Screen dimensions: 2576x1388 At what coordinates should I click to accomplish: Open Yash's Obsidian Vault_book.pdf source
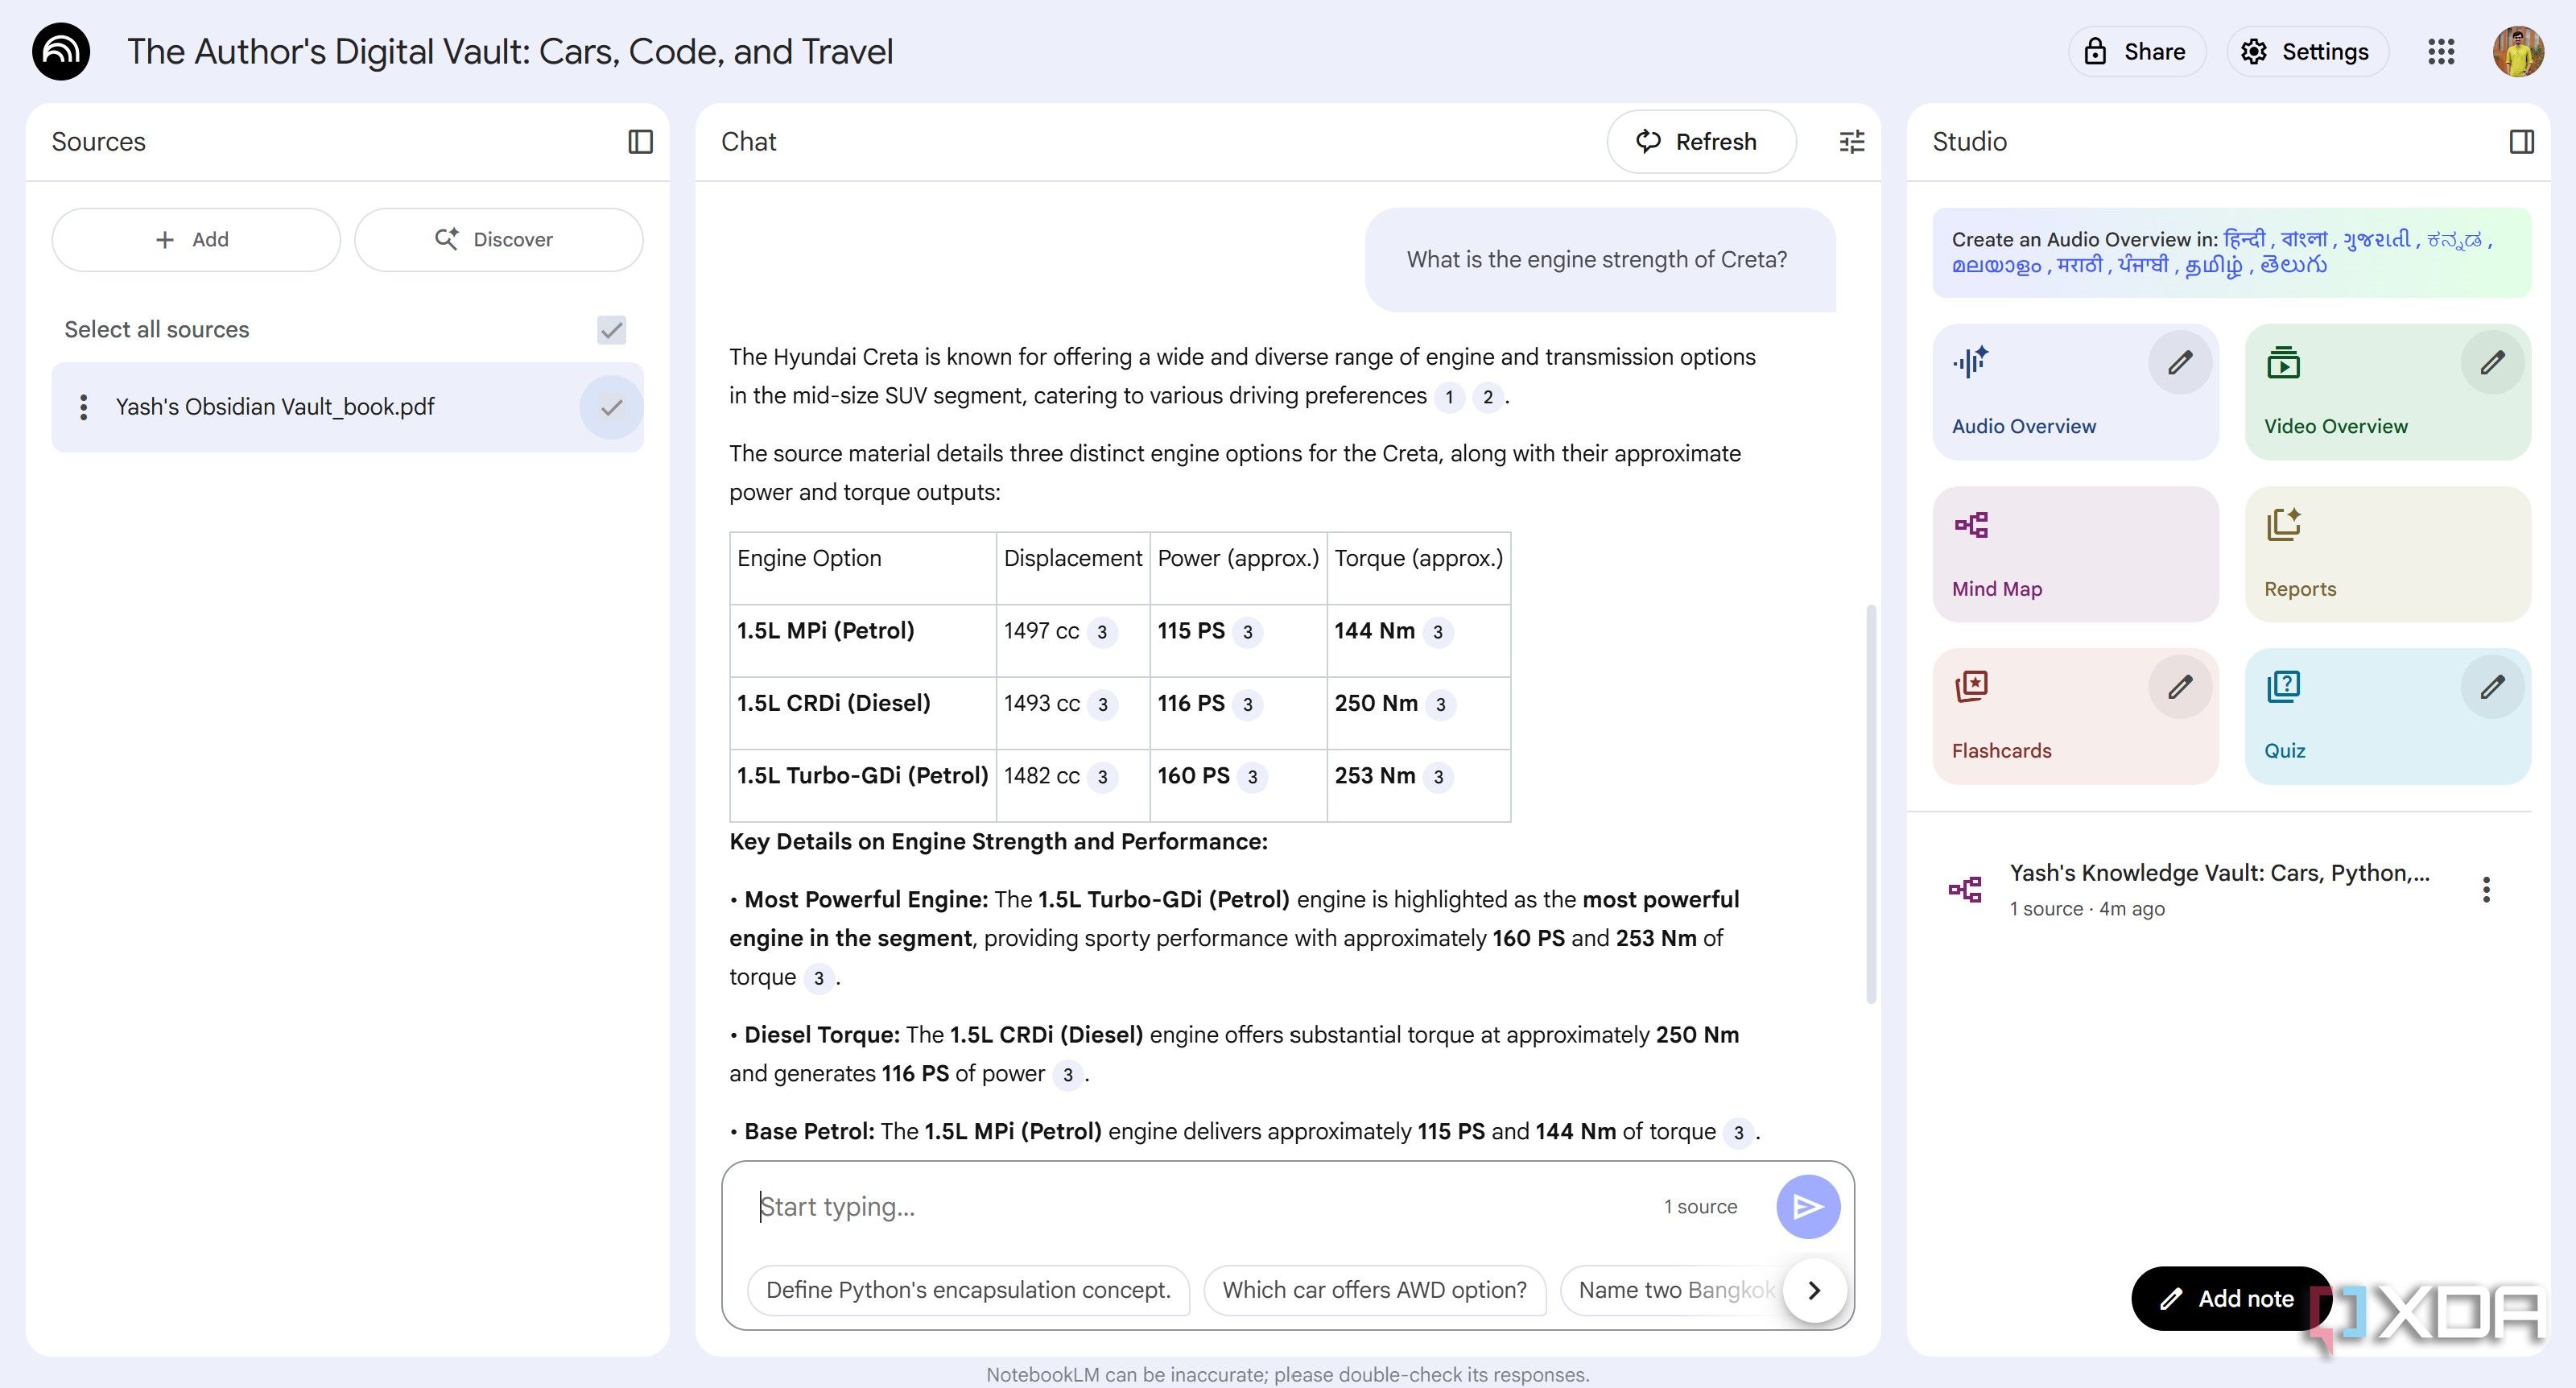coord(274,407)
